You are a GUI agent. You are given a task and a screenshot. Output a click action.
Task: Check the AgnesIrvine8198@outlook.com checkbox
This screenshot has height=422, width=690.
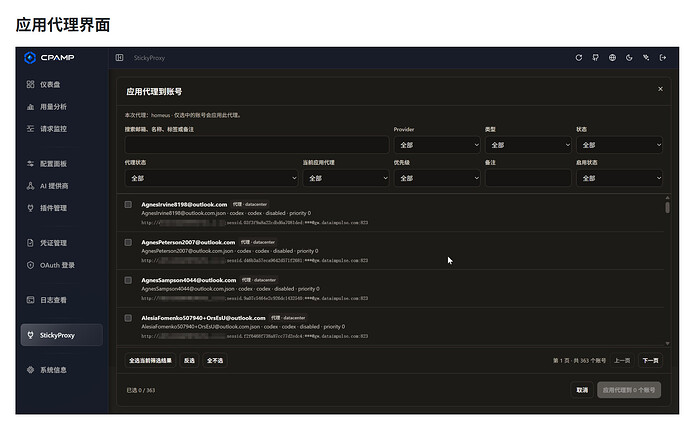(128, 205)
